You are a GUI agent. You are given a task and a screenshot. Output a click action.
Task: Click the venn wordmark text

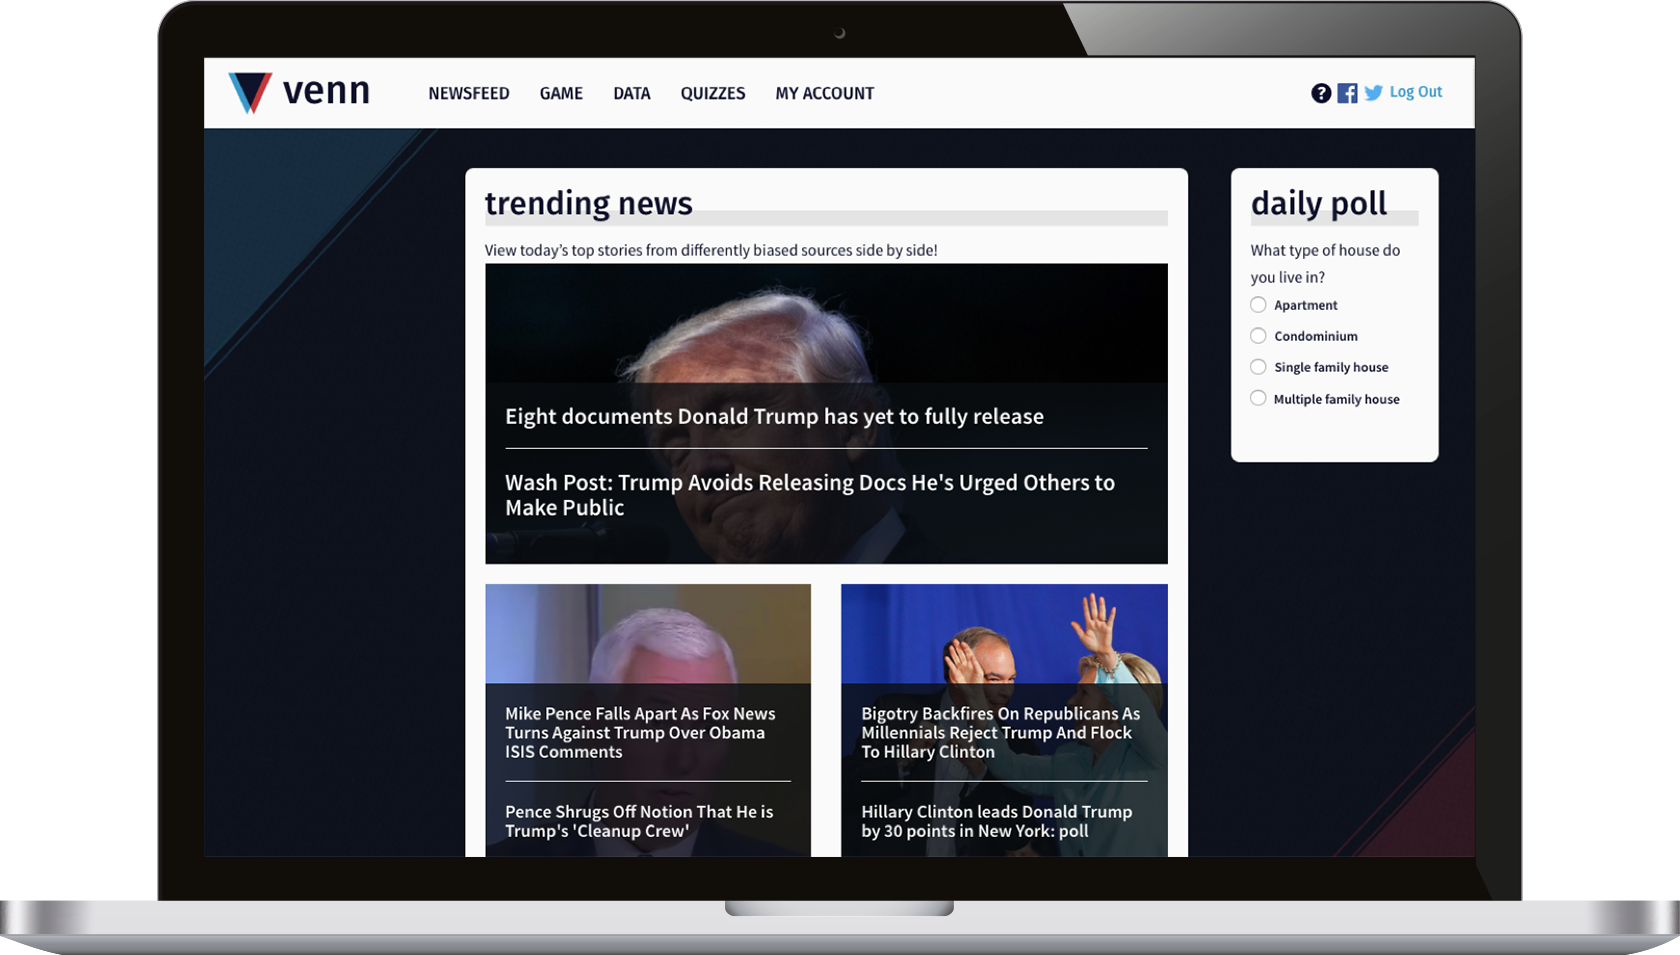326,91
